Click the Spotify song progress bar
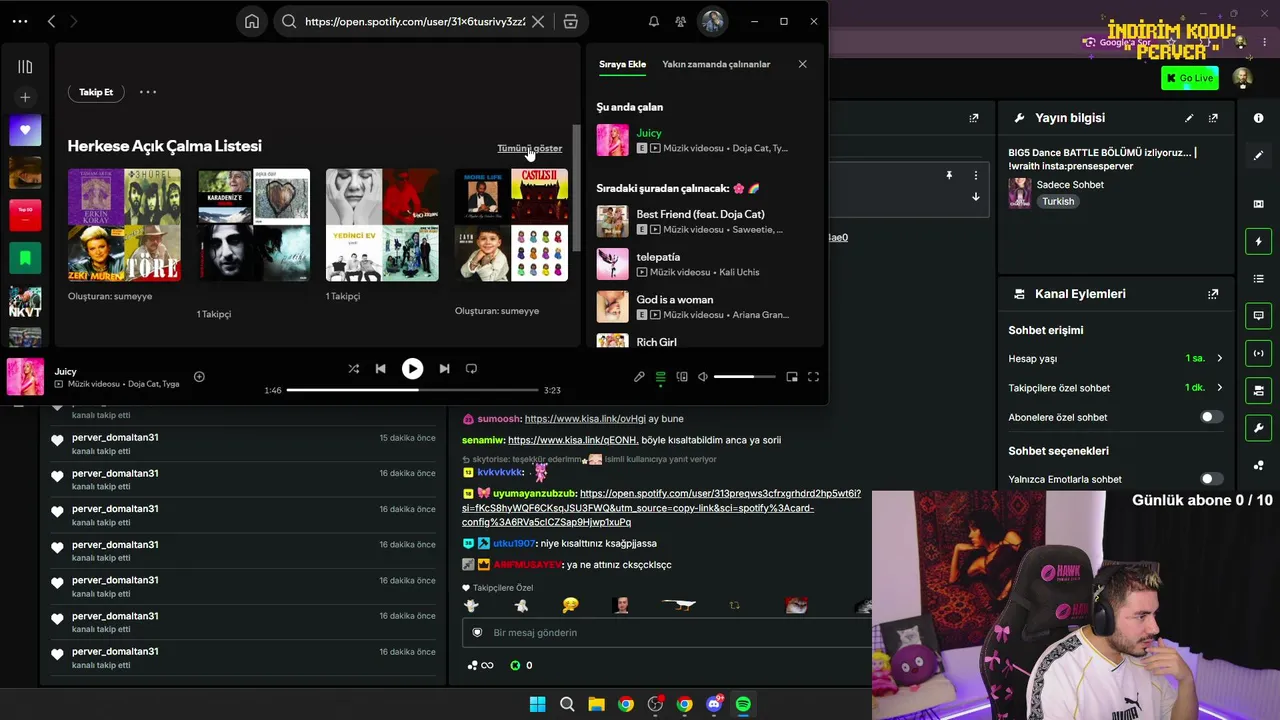The width and height of the screenshot is (1280, 720). click(413, 390)
